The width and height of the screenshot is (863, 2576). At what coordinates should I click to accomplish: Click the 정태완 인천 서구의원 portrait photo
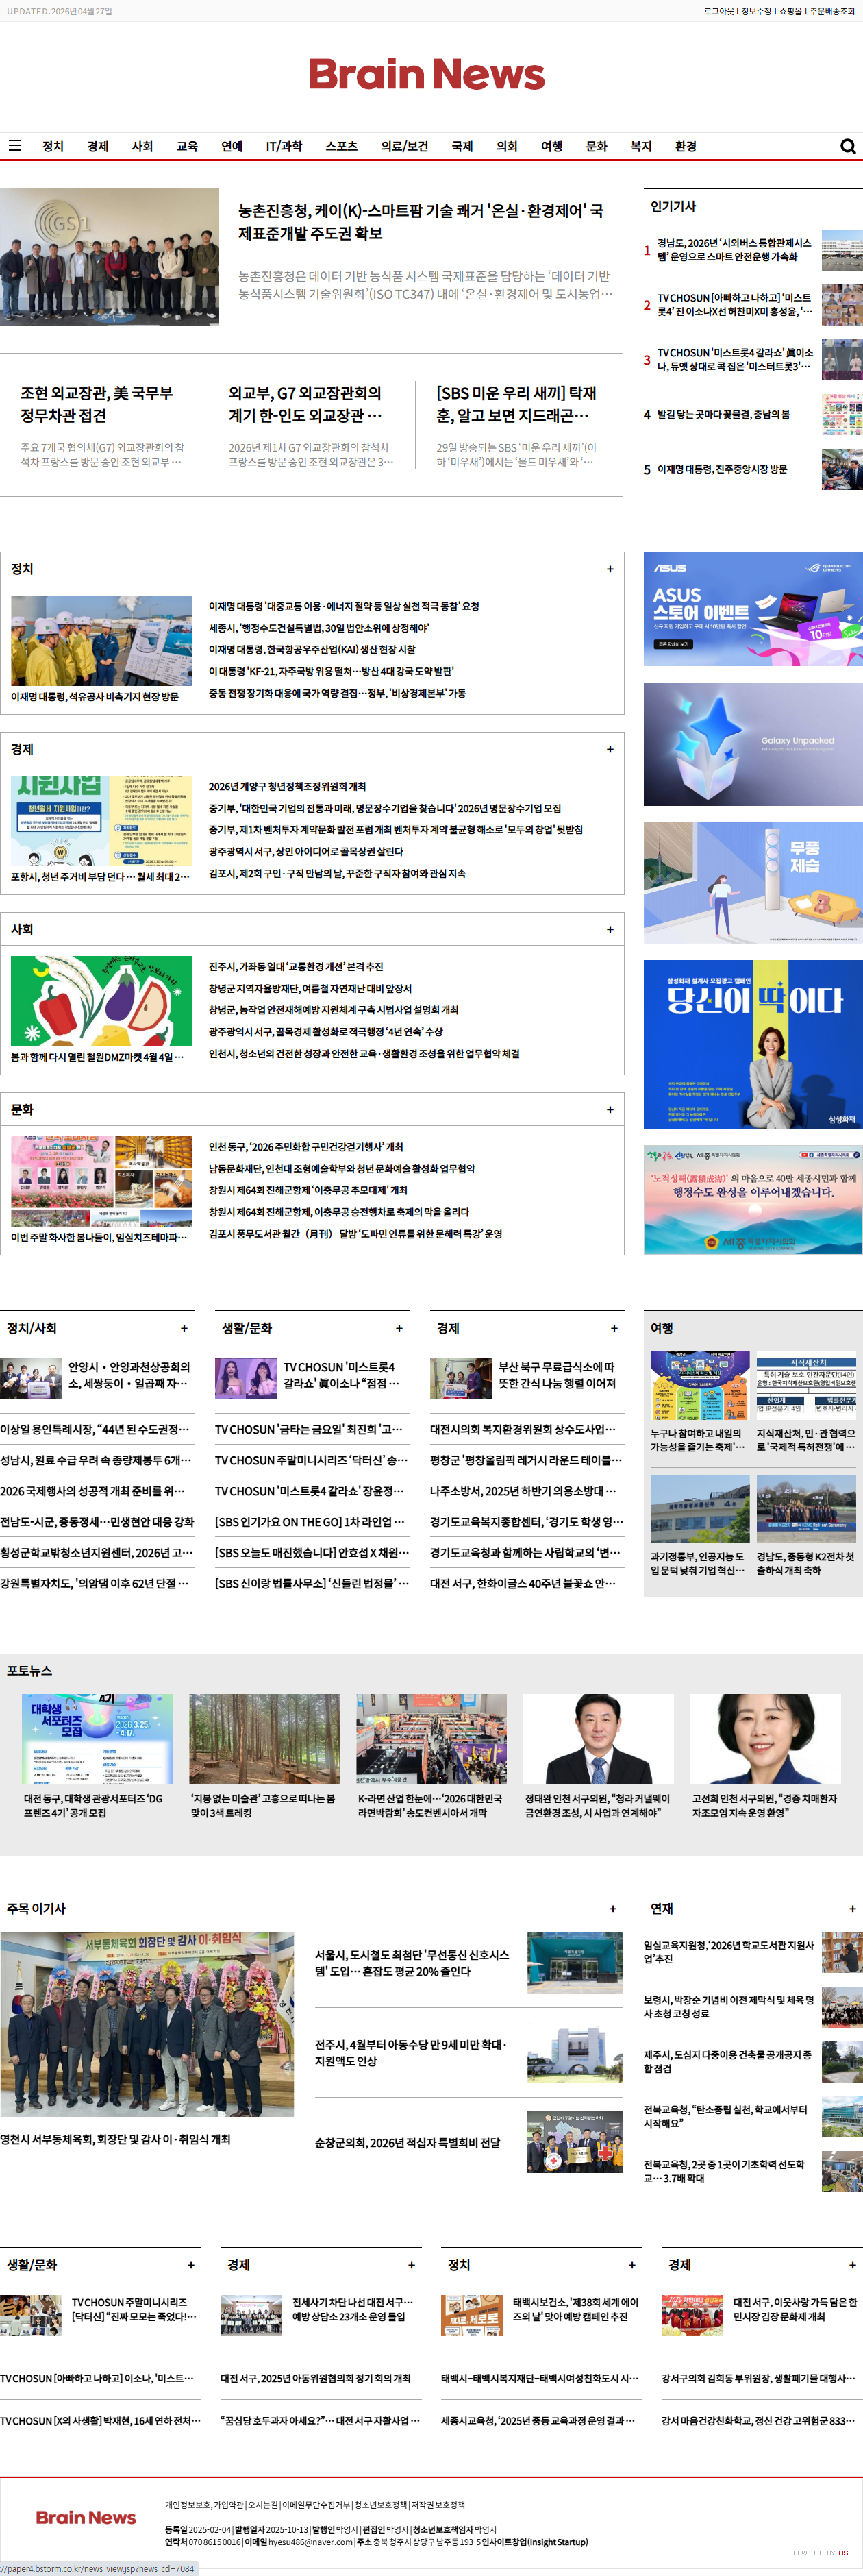pos(598,1740)
